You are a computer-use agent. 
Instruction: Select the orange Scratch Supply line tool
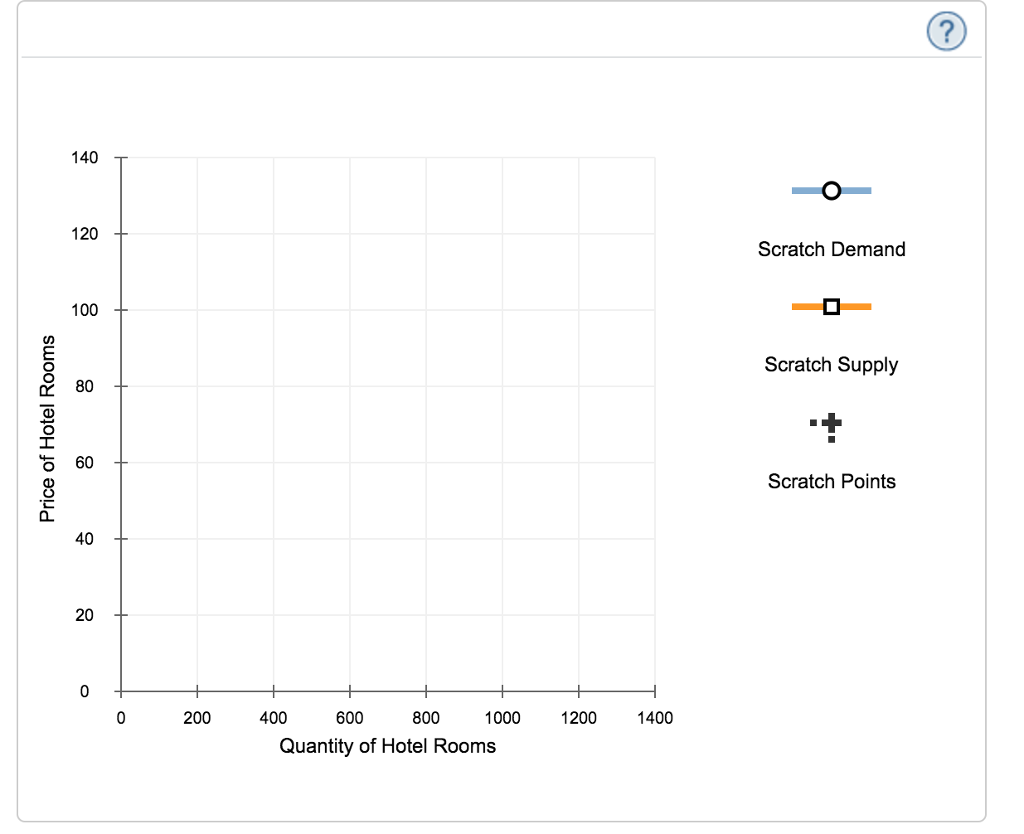[831, 306]
